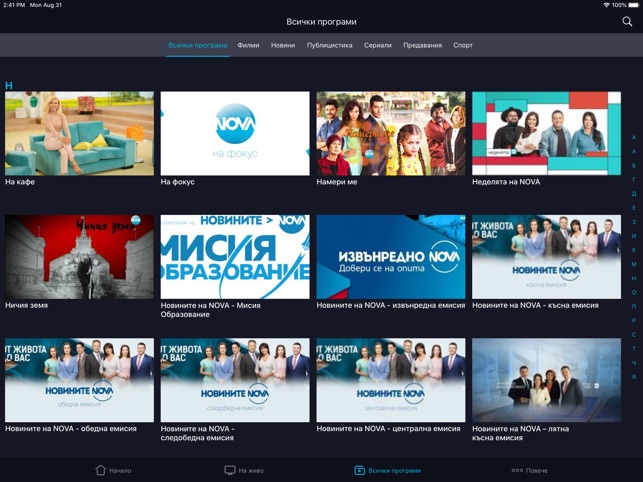Viewport: 643px width, 482px height.
Task: Open the На фокус NOVA thumbnail
Action: click(235, 133)
